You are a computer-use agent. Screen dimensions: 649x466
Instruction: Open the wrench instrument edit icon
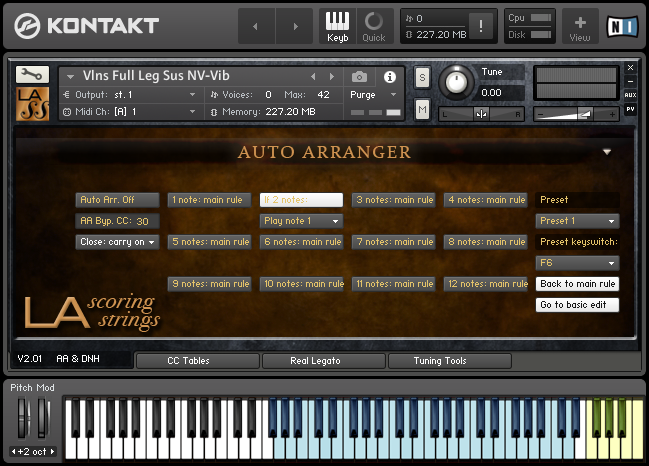click(32, 74)
